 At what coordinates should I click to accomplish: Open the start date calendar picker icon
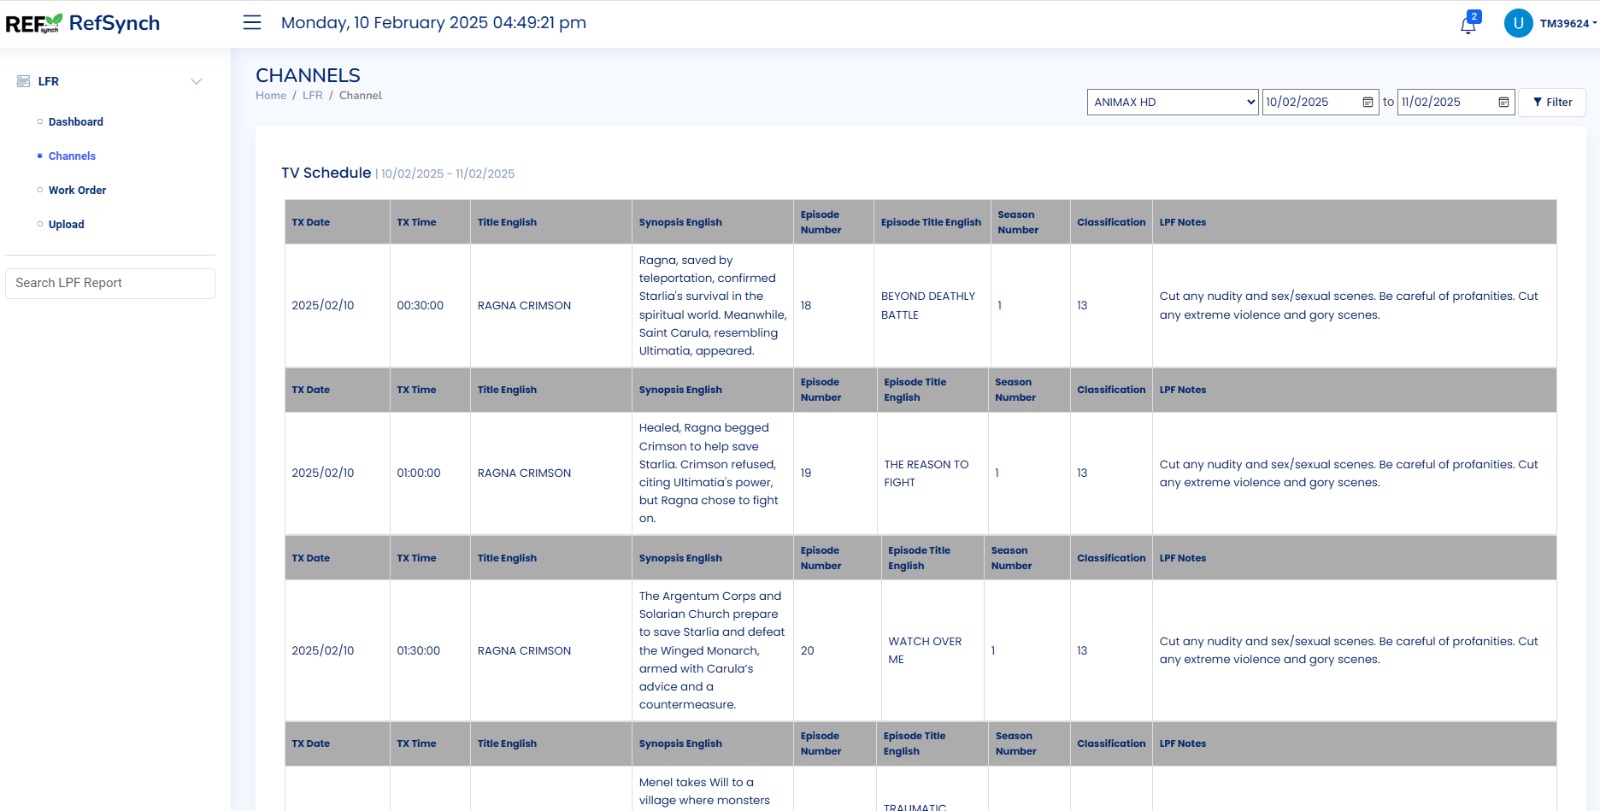pos(1368,102)
